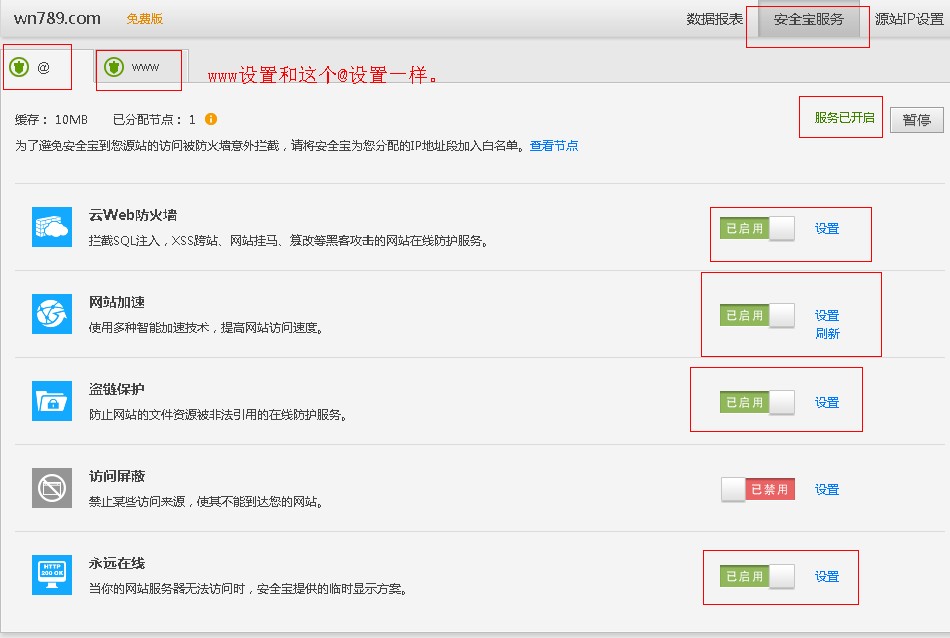The image size is (950, 638).
Task: Click the green shield icon on www tab
Action: pyautogui.click(x=115, y=68)
